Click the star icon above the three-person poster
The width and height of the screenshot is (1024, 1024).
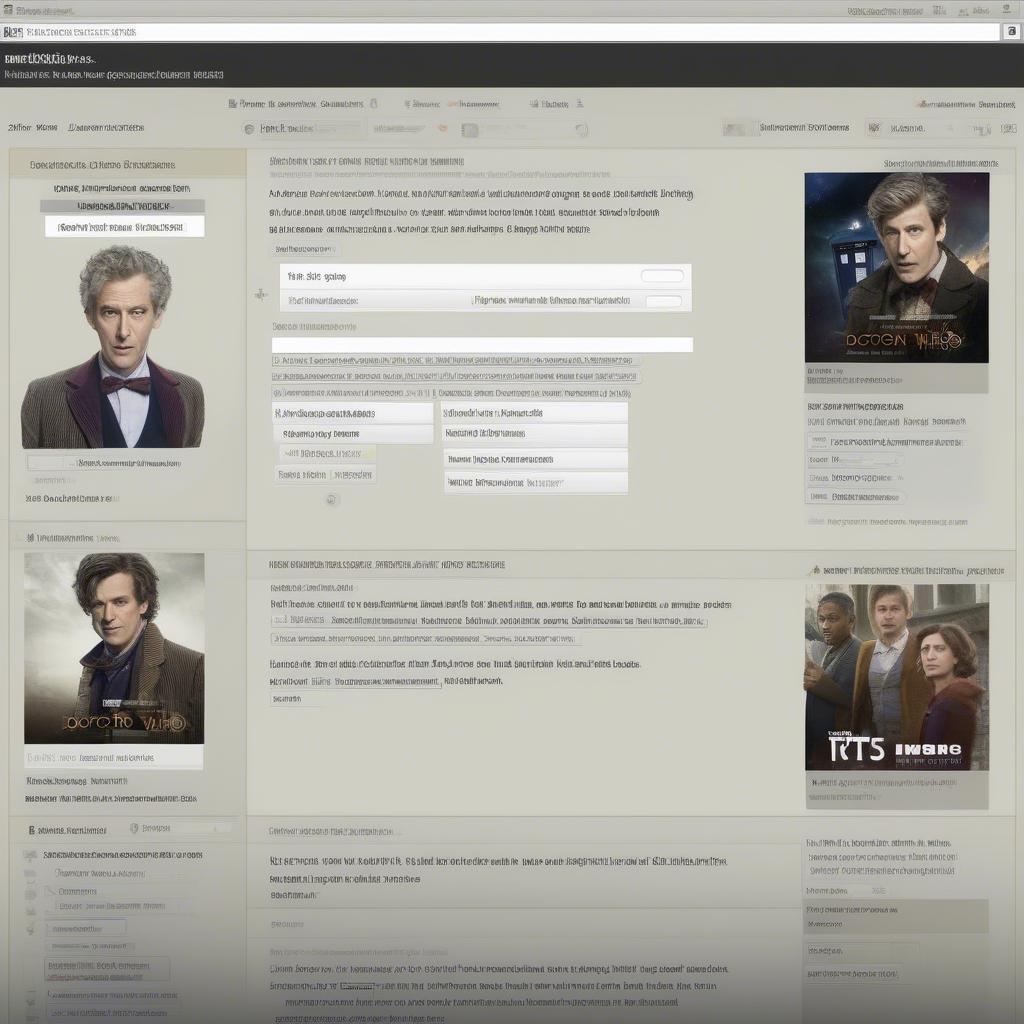click(x=815, y=570)
